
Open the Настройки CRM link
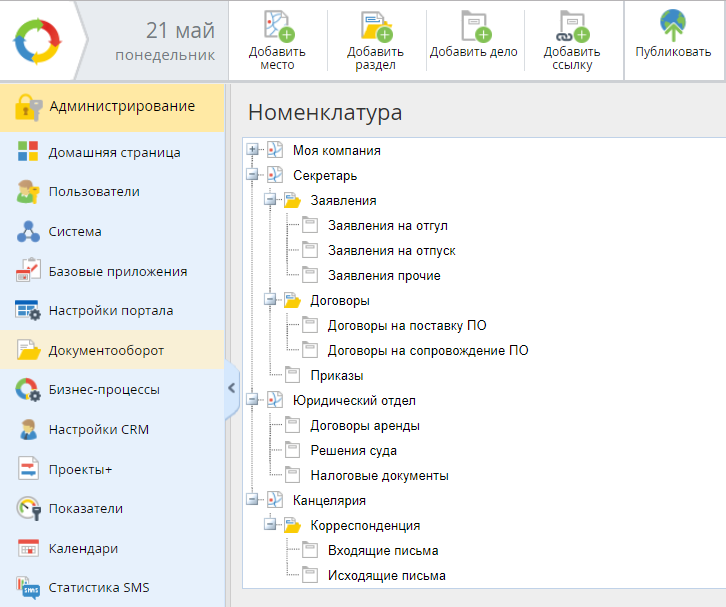coord(99,430)
